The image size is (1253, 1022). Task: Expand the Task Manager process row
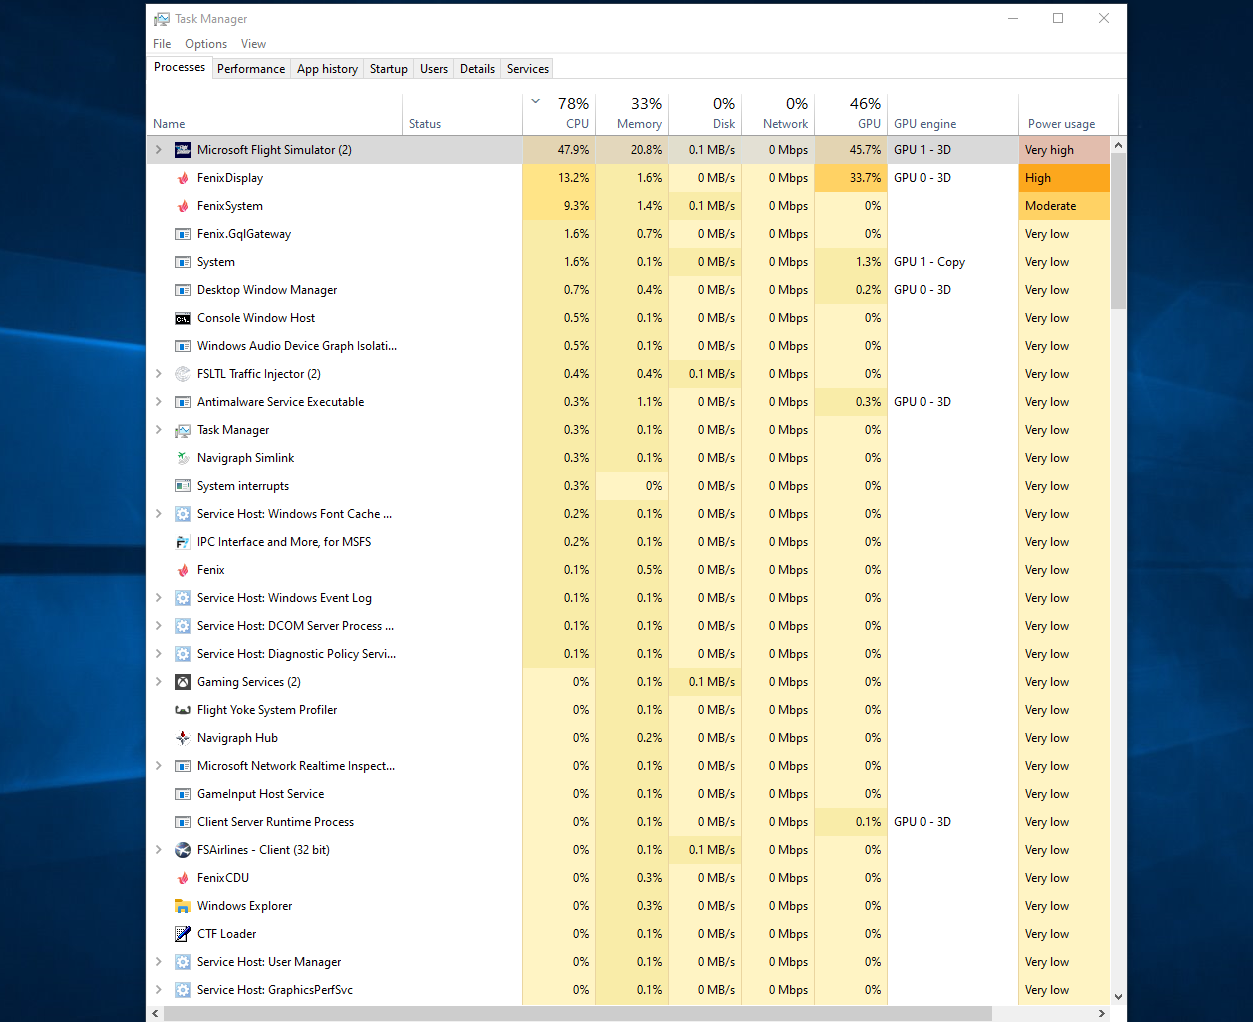click(158, 430)
